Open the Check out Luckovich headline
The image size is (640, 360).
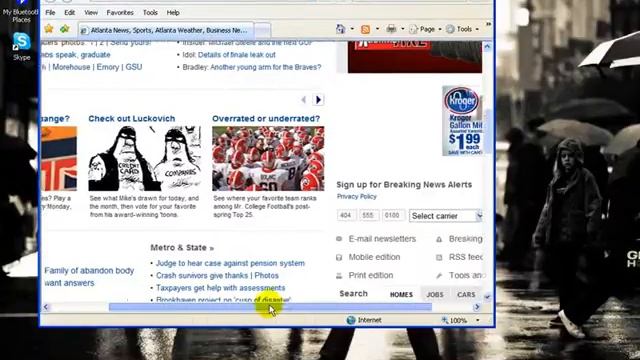[132, 118]
